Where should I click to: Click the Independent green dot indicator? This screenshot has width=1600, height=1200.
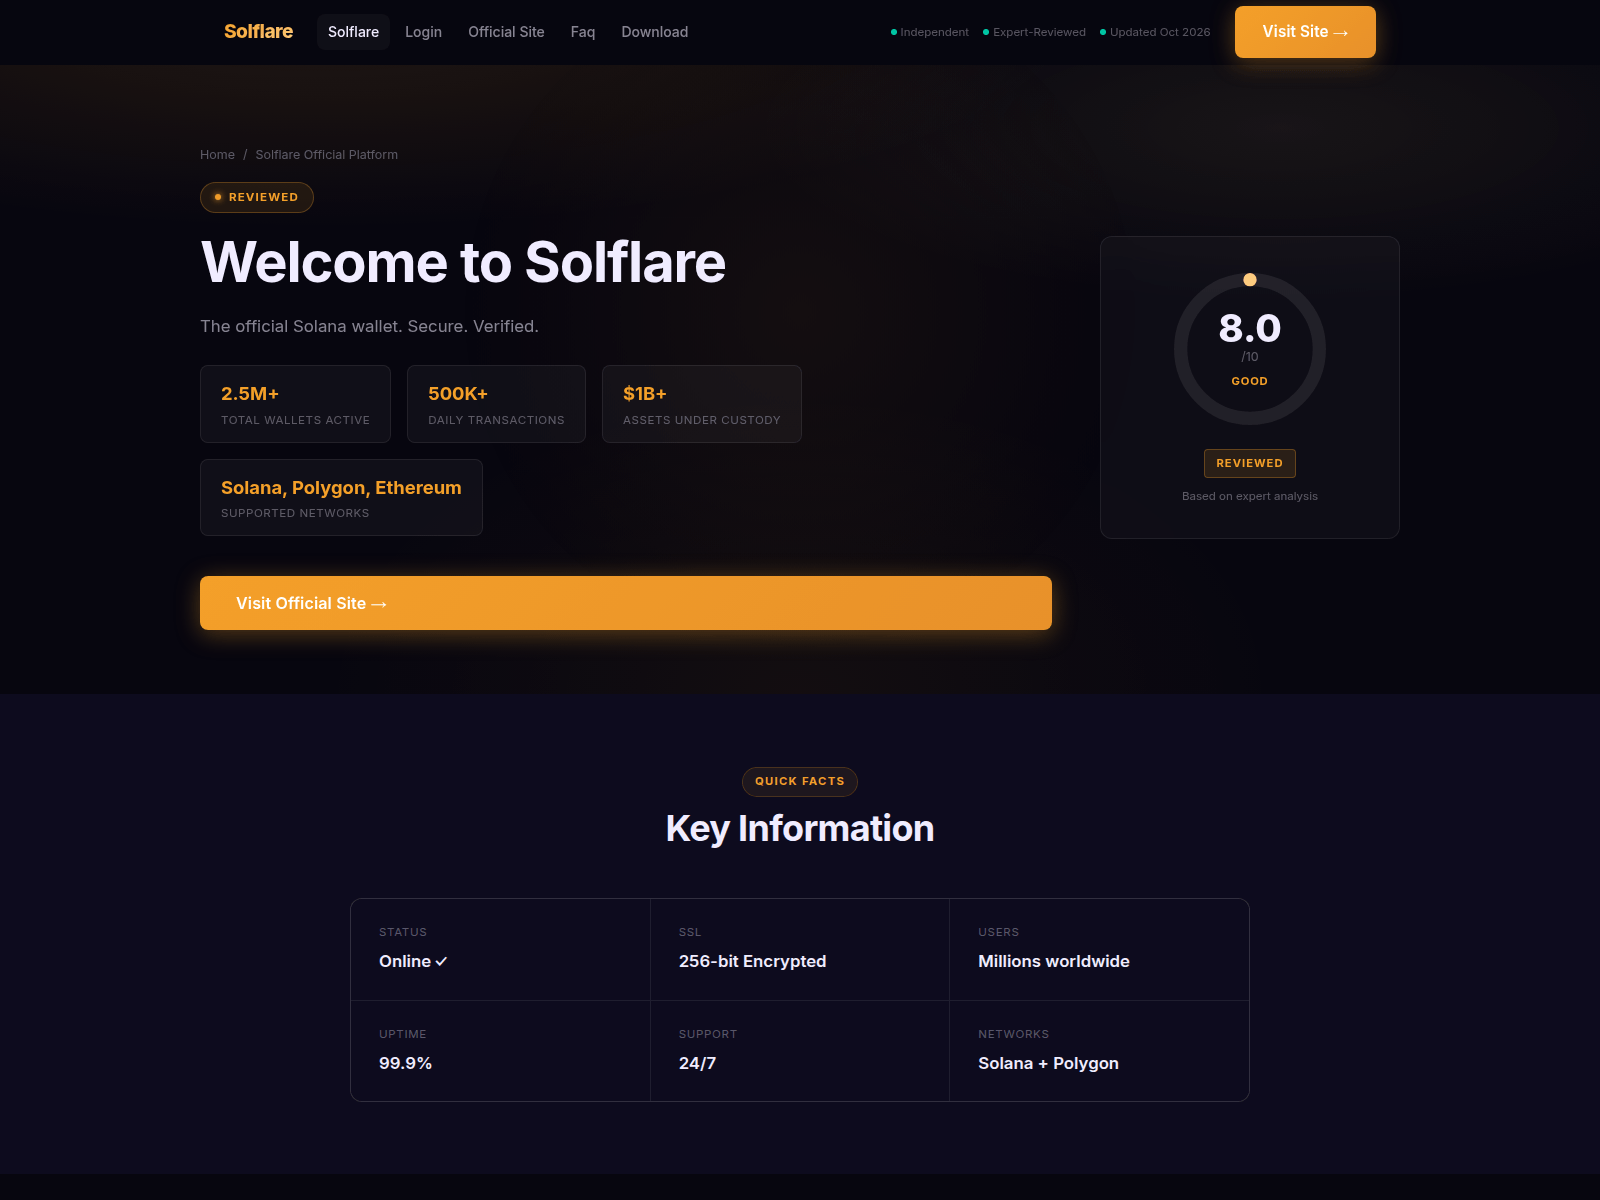click(894, 32)
